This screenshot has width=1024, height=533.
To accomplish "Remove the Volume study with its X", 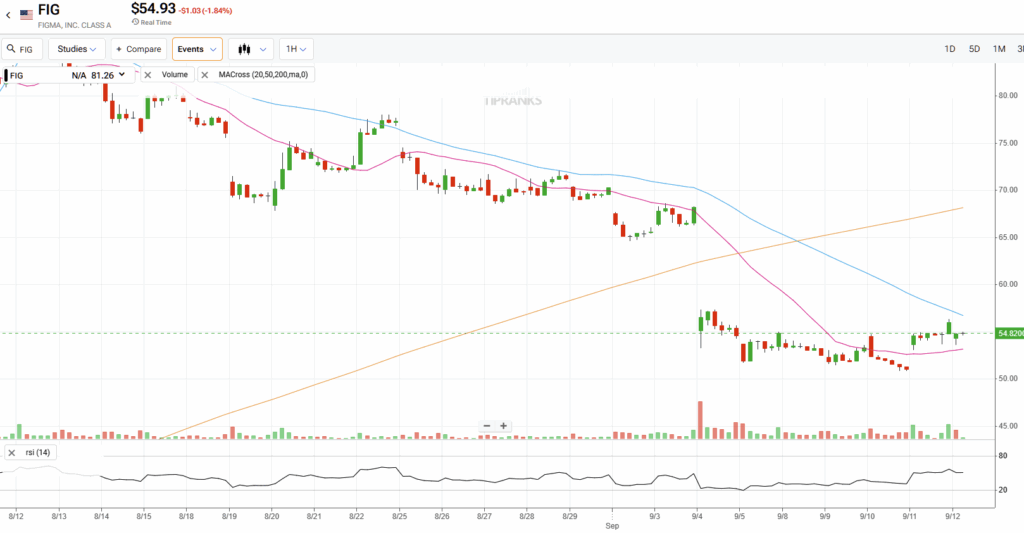I will coord(148,74).
